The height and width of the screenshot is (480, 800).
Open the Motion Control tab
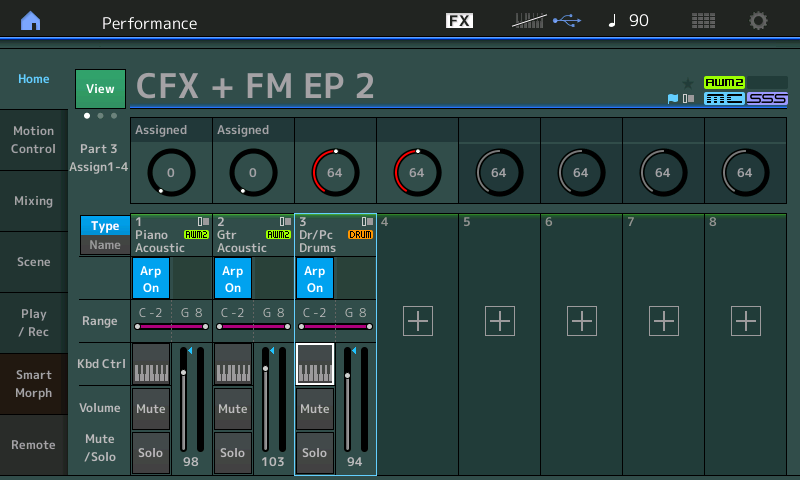tap(34, 140)
